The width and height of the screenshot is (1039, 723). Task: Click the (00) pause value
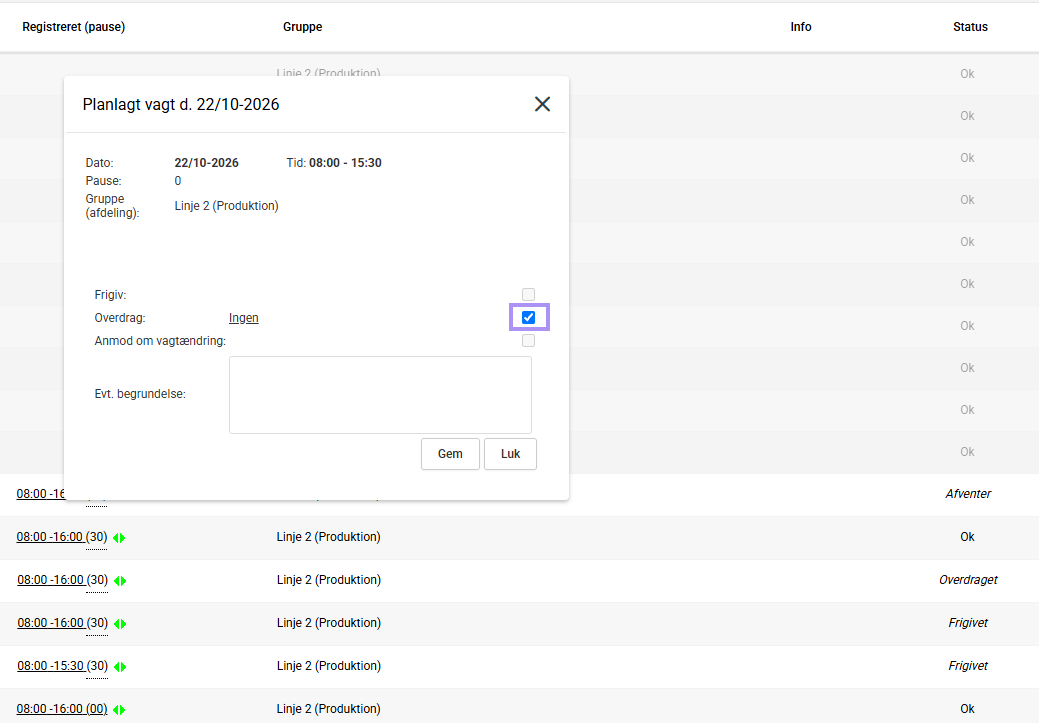tap(97, 709)
